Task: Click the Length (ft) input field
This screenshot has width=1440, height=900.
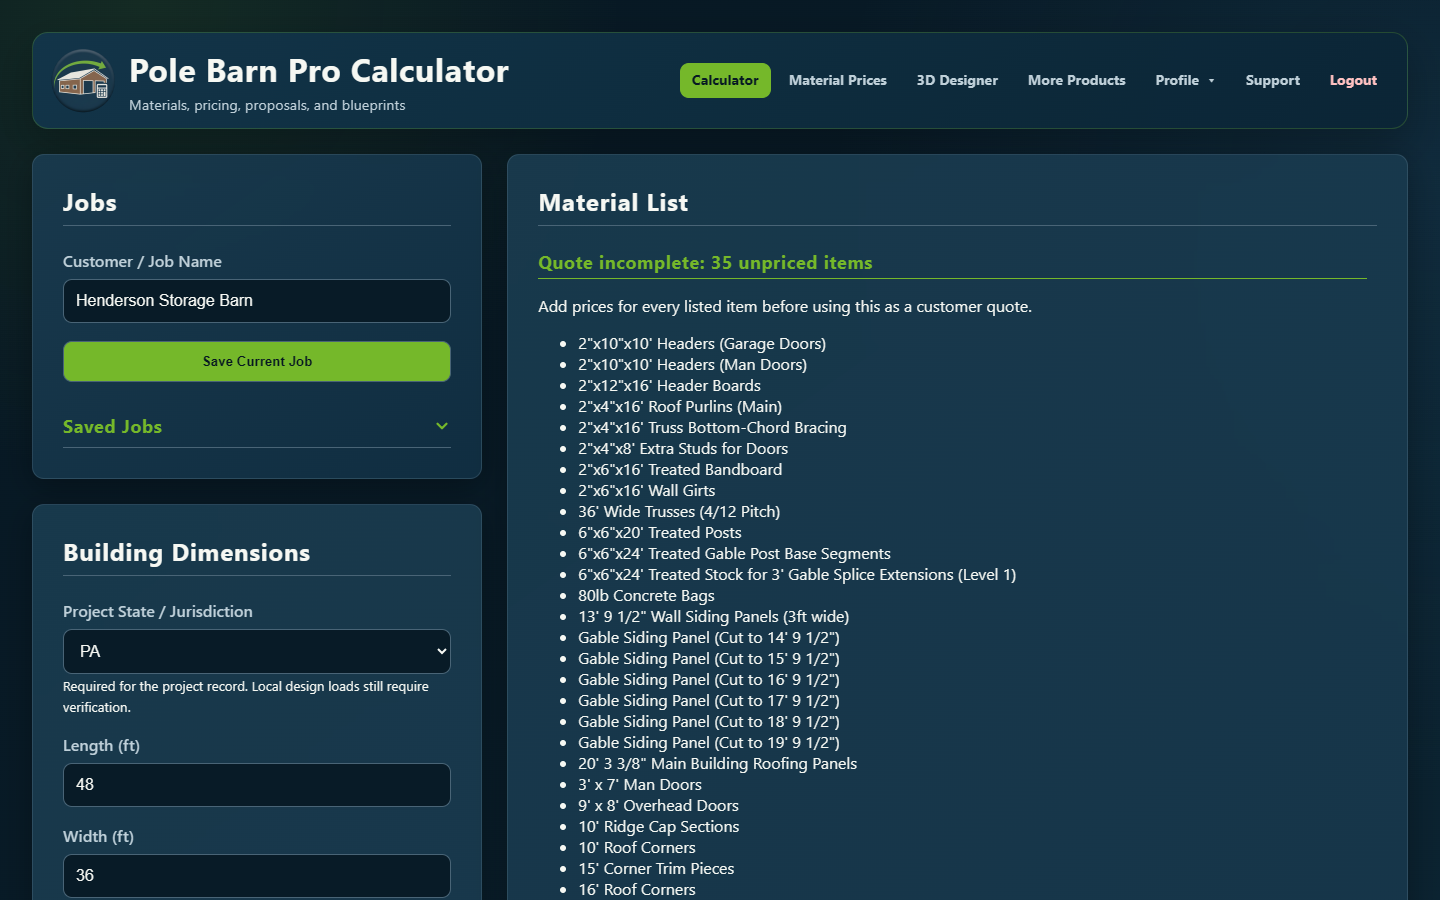Action: click(x=257, y=785)
